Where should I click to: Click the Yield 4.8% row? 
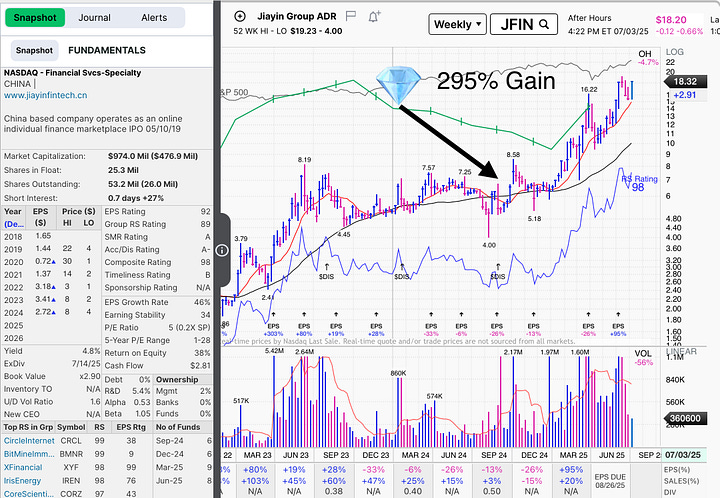coord(51,351)
